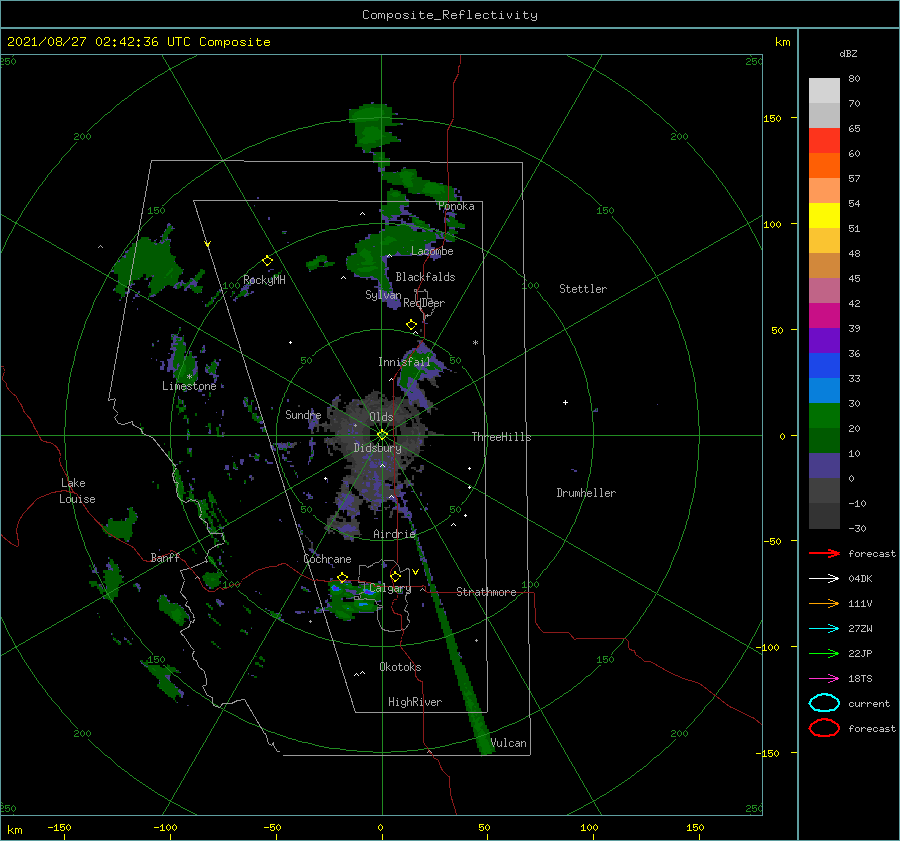
Task: Select the vivid orange legend color swatch
Action: pyautogui.click(x=824, y=165)
